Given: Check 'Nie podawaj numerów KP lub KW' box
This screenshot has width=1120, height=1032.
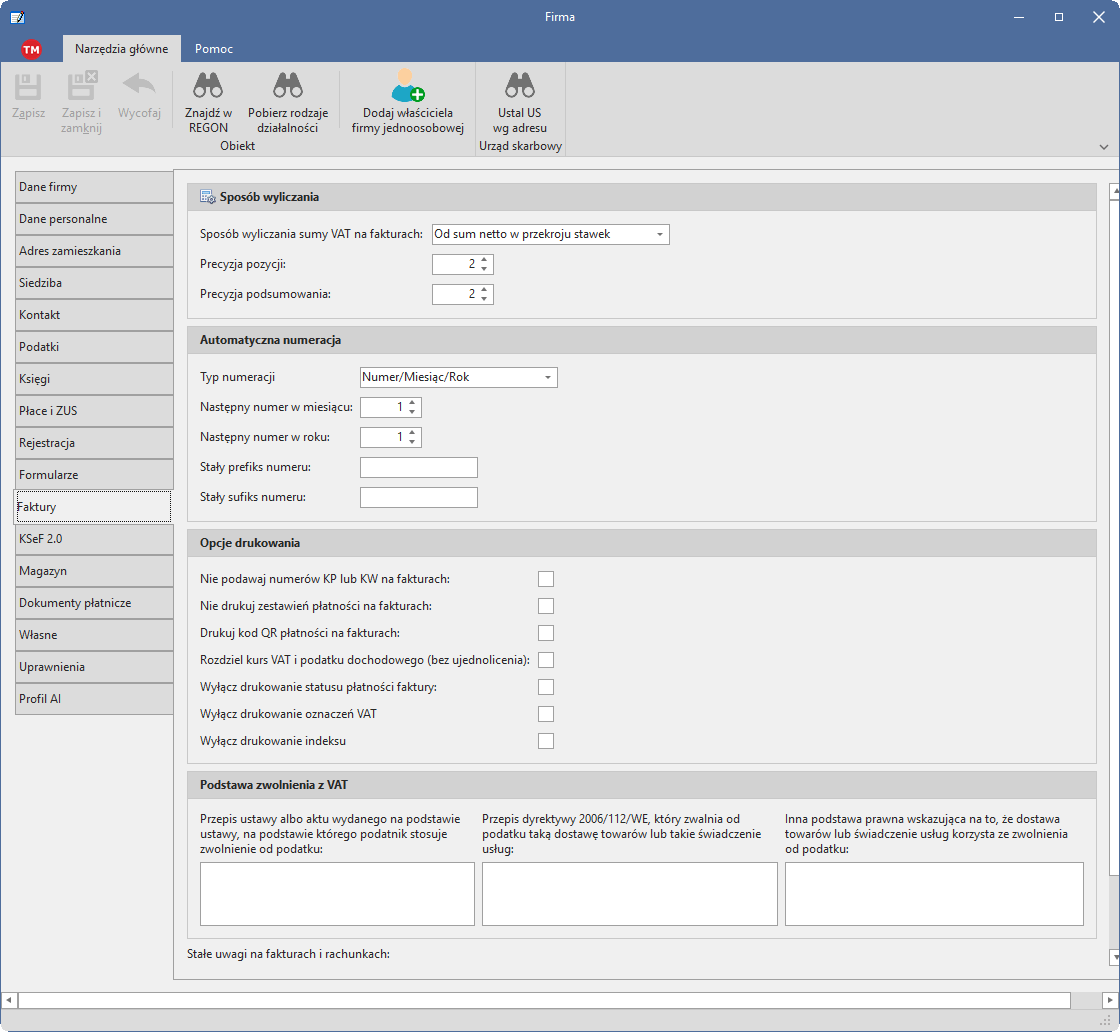Looking at the screenshot, I should [x=546, y=579].
